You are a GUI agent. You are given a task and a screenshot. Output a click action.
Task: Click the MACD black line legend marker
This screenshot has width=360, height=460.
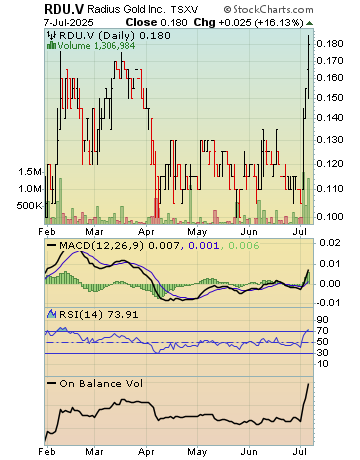click(x=52, y=245)
